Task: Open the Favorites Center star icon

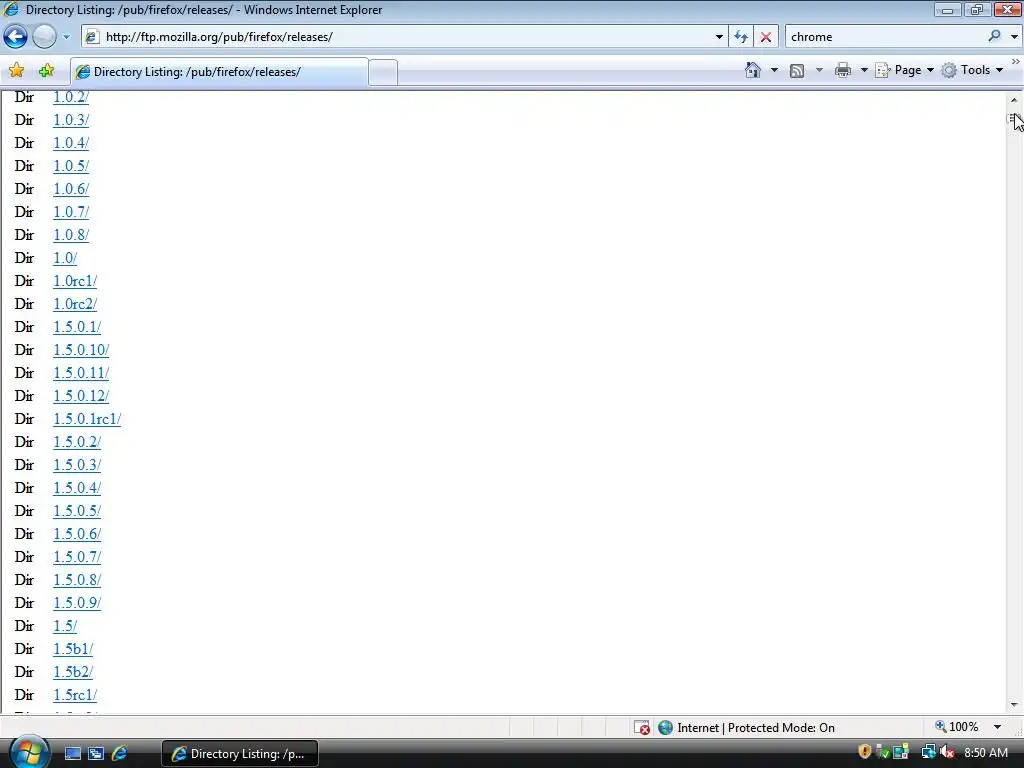Action: click(x=16, y=71)
